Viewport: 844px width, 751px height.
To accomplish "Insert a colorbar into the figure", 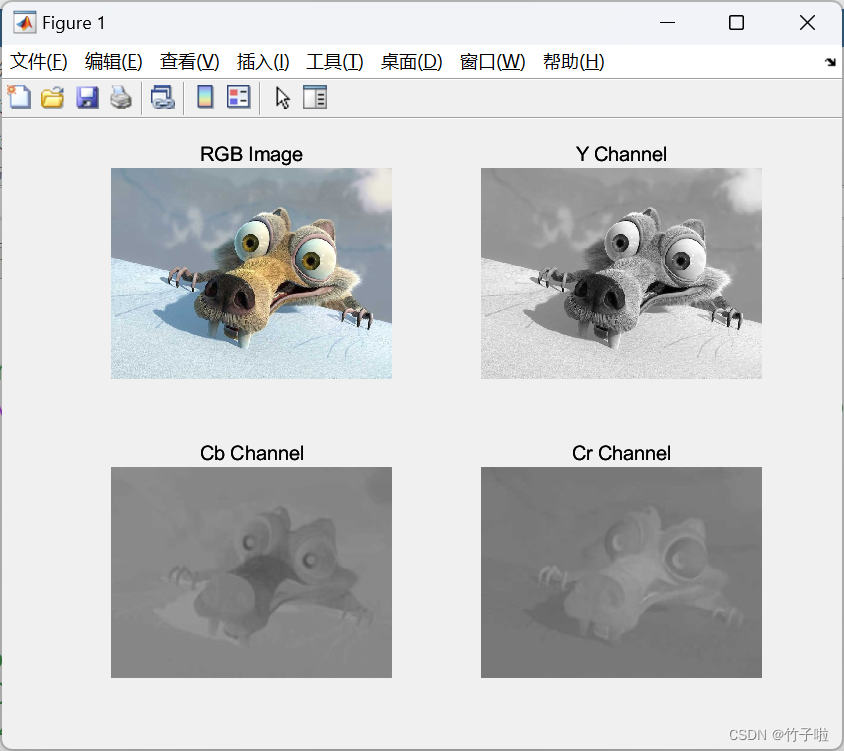I will (x=205, y=97).
